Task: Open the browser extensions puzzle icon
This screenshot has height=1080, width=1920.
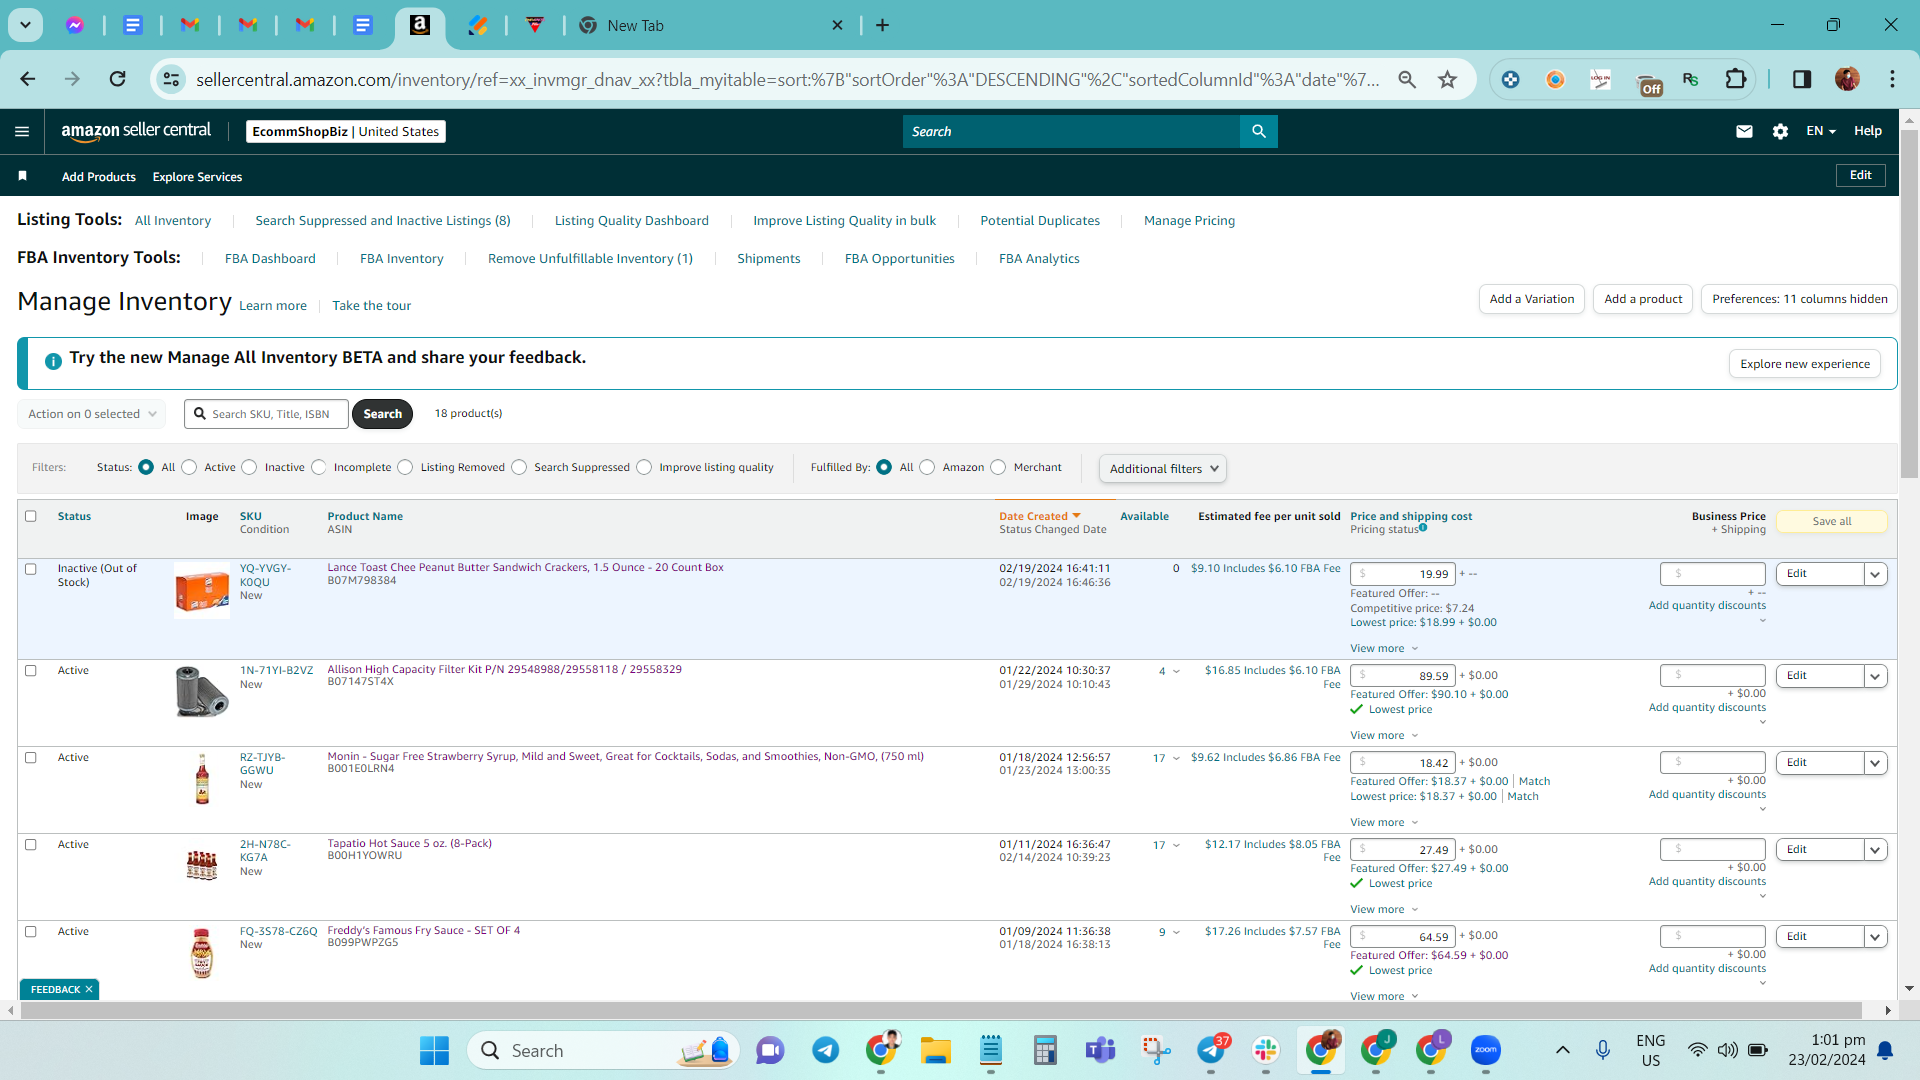Action: (x=1736, y=79)
